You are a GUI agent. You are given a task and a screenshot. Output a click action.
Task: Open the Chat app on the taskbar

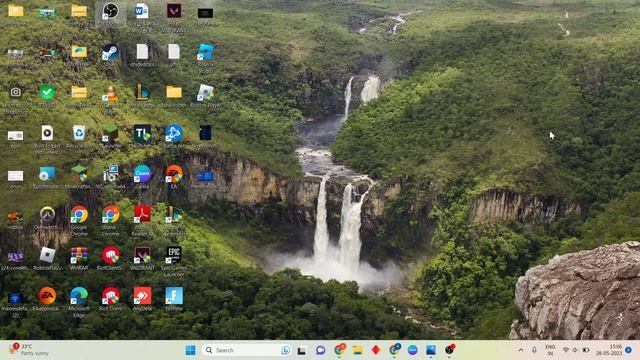[320, 350]
